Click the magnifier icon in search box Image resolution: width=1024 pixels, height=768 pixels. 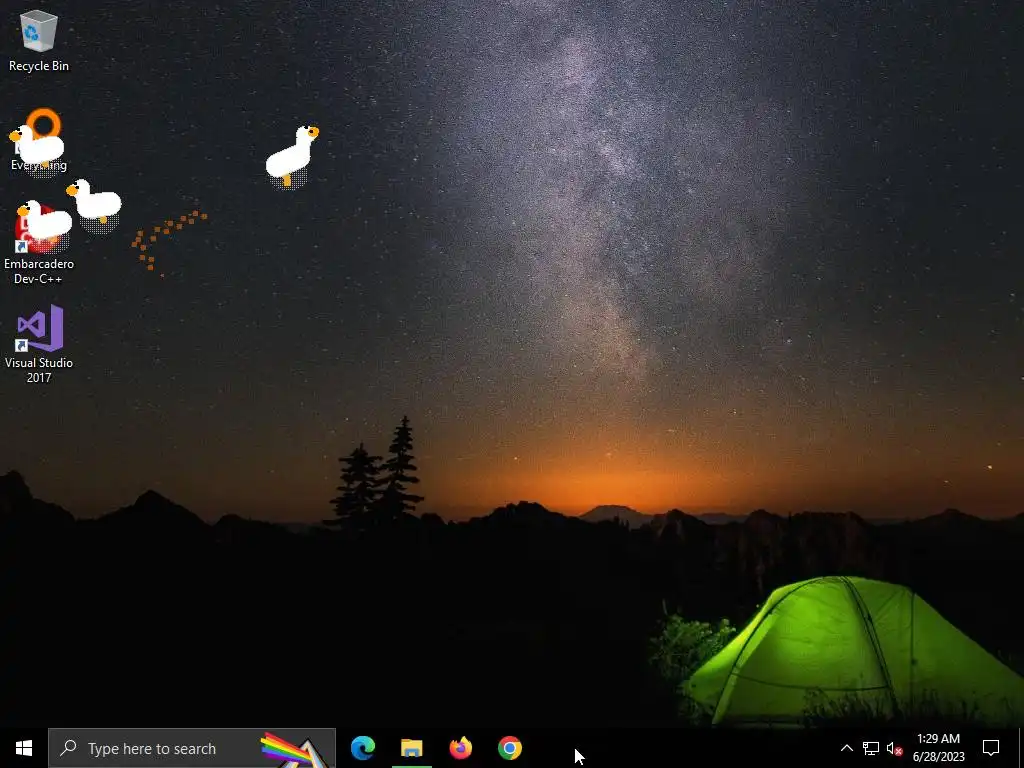[68, 748]
